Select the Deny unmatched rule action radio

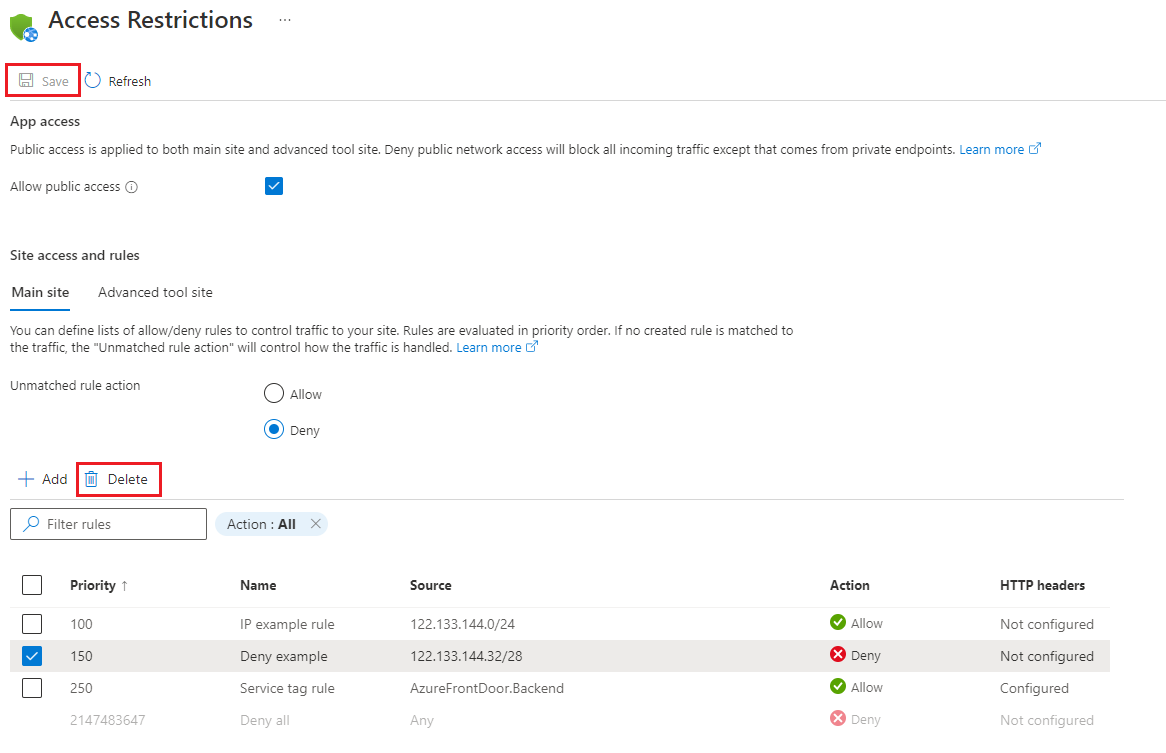tap(274, 430)
